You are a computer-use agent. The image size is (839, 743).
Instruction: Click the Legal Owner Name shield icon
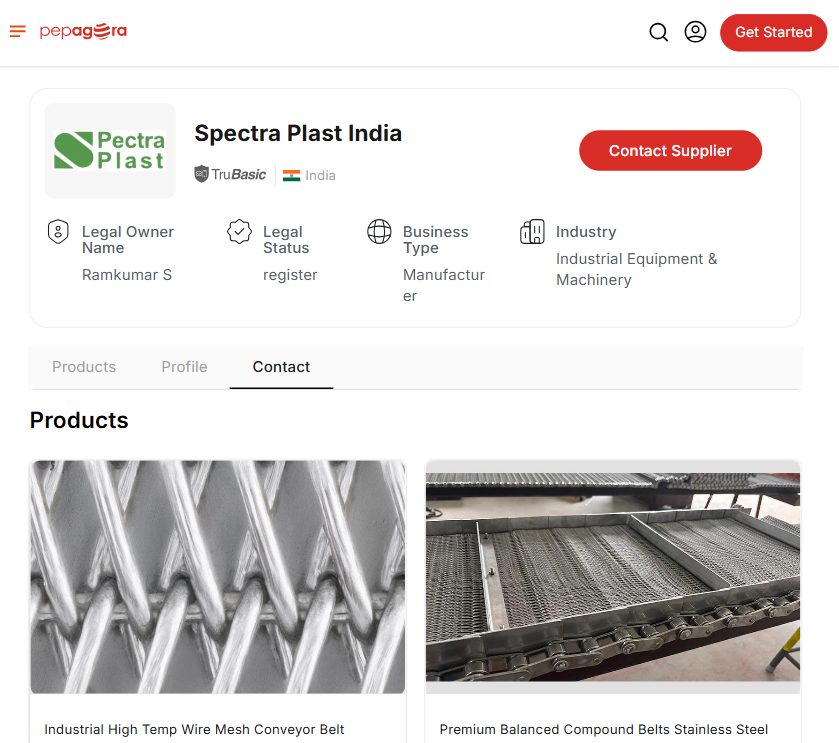tap(58, 232)
